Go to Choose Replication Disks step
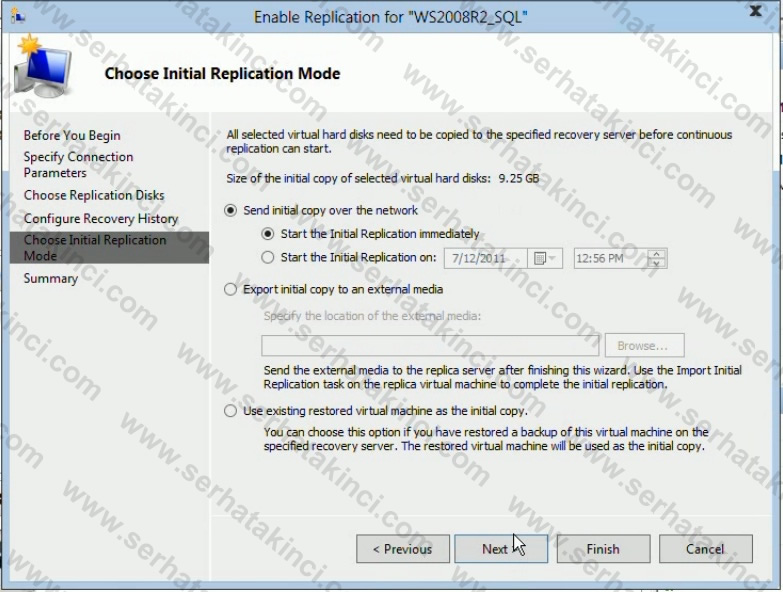Viewport: 783px width, 592px height. click(x=94, y=195)
